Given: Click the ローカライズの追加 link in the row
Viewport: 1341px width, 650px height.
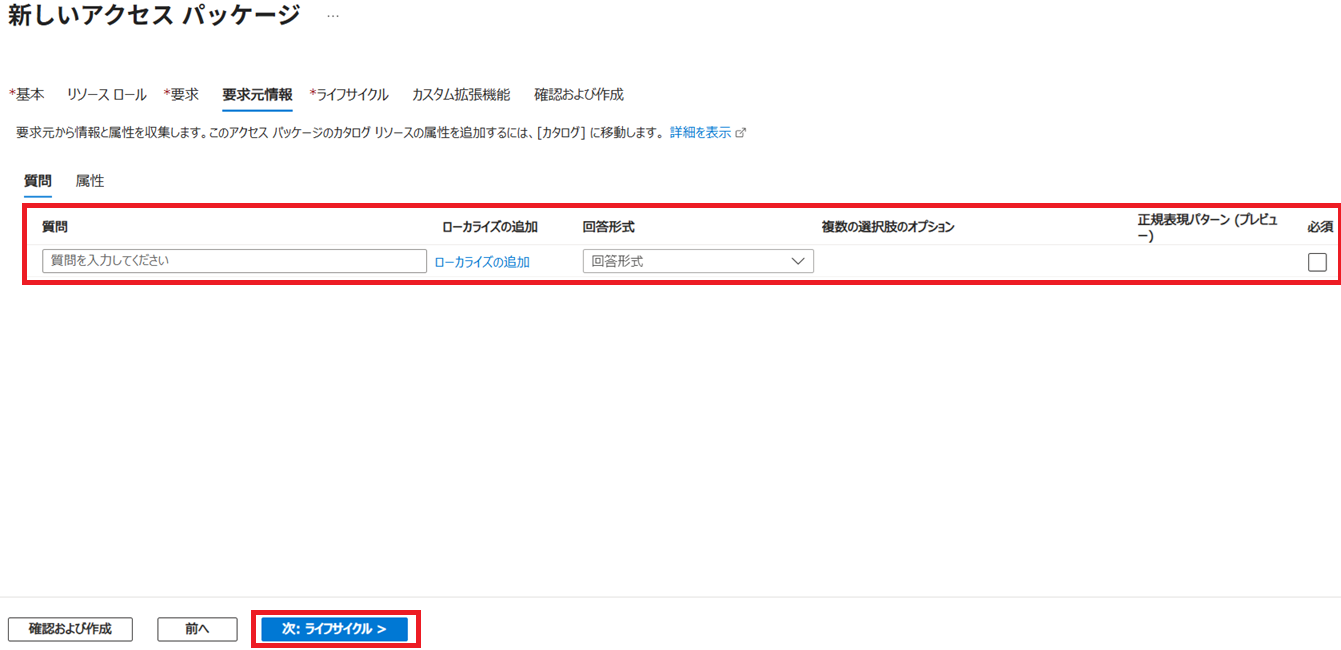Looking at the screenshot, I should coord(481,262).
